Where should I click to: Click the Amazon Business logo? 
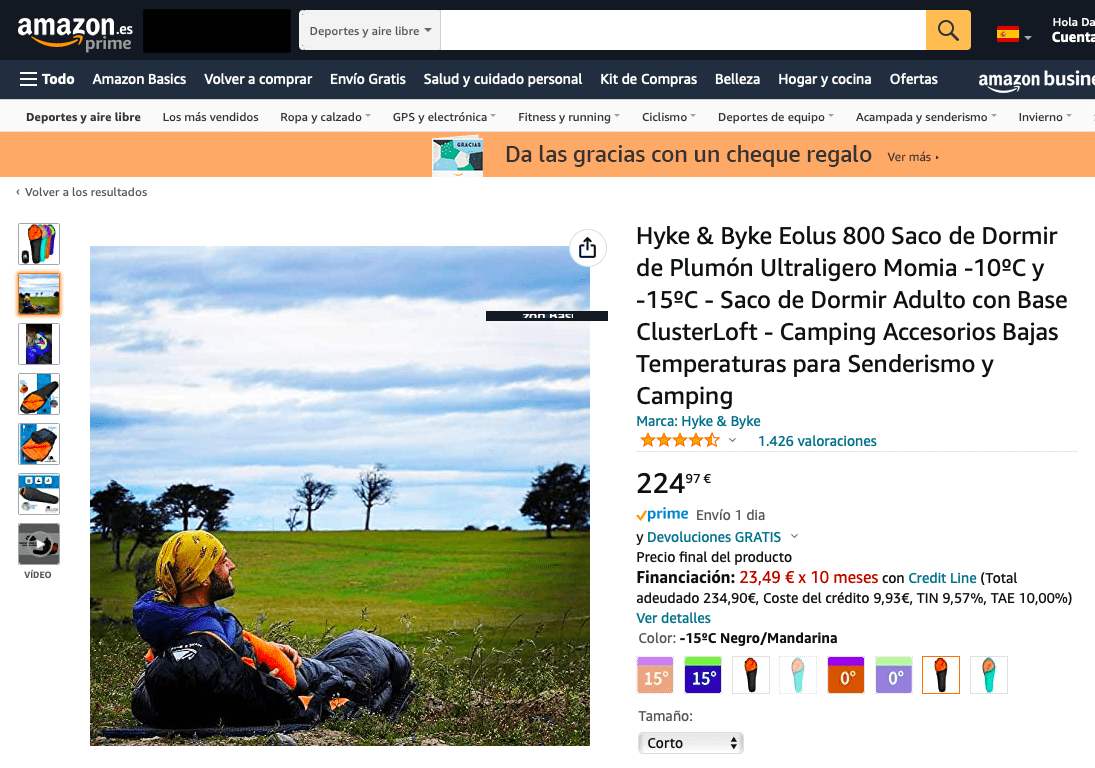[x=1036, y=80]
